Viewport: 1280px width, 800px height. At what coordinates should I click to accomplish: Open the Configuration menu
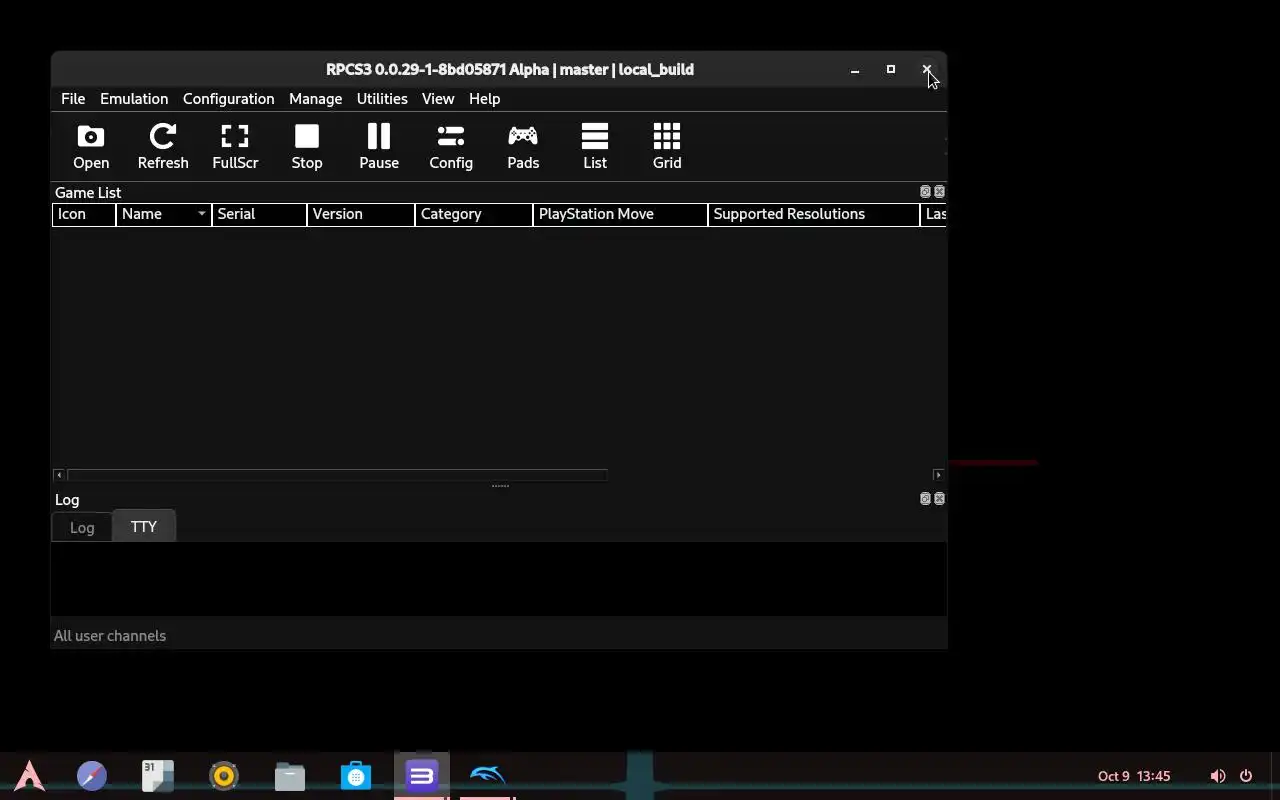pyautogui.click(x=228, y=99)
